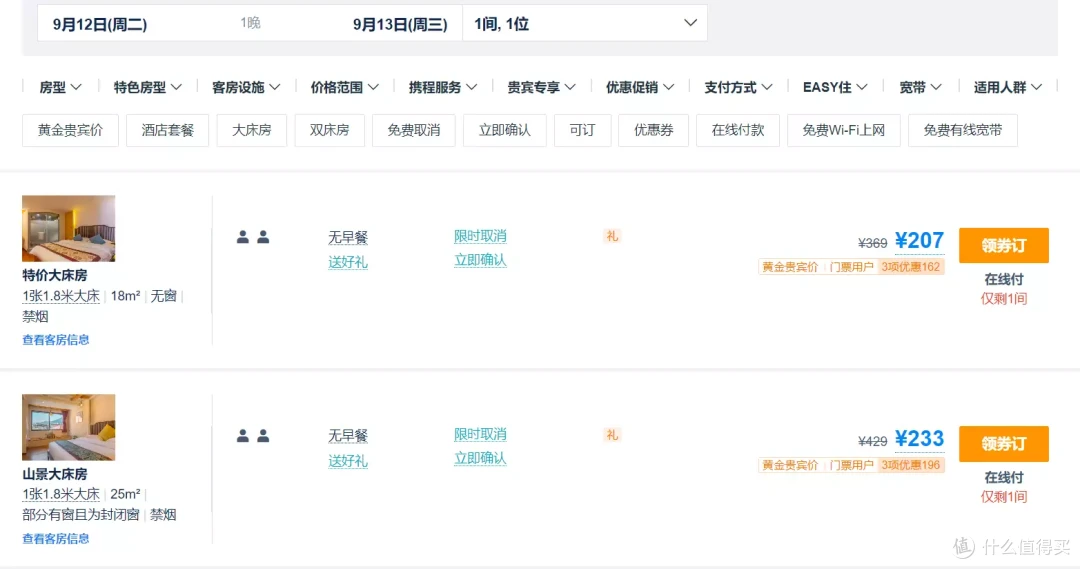This screenshot has height=569, width=1080.
Task: Open the 特价大床房 room photo
Action: pos(69,228)
